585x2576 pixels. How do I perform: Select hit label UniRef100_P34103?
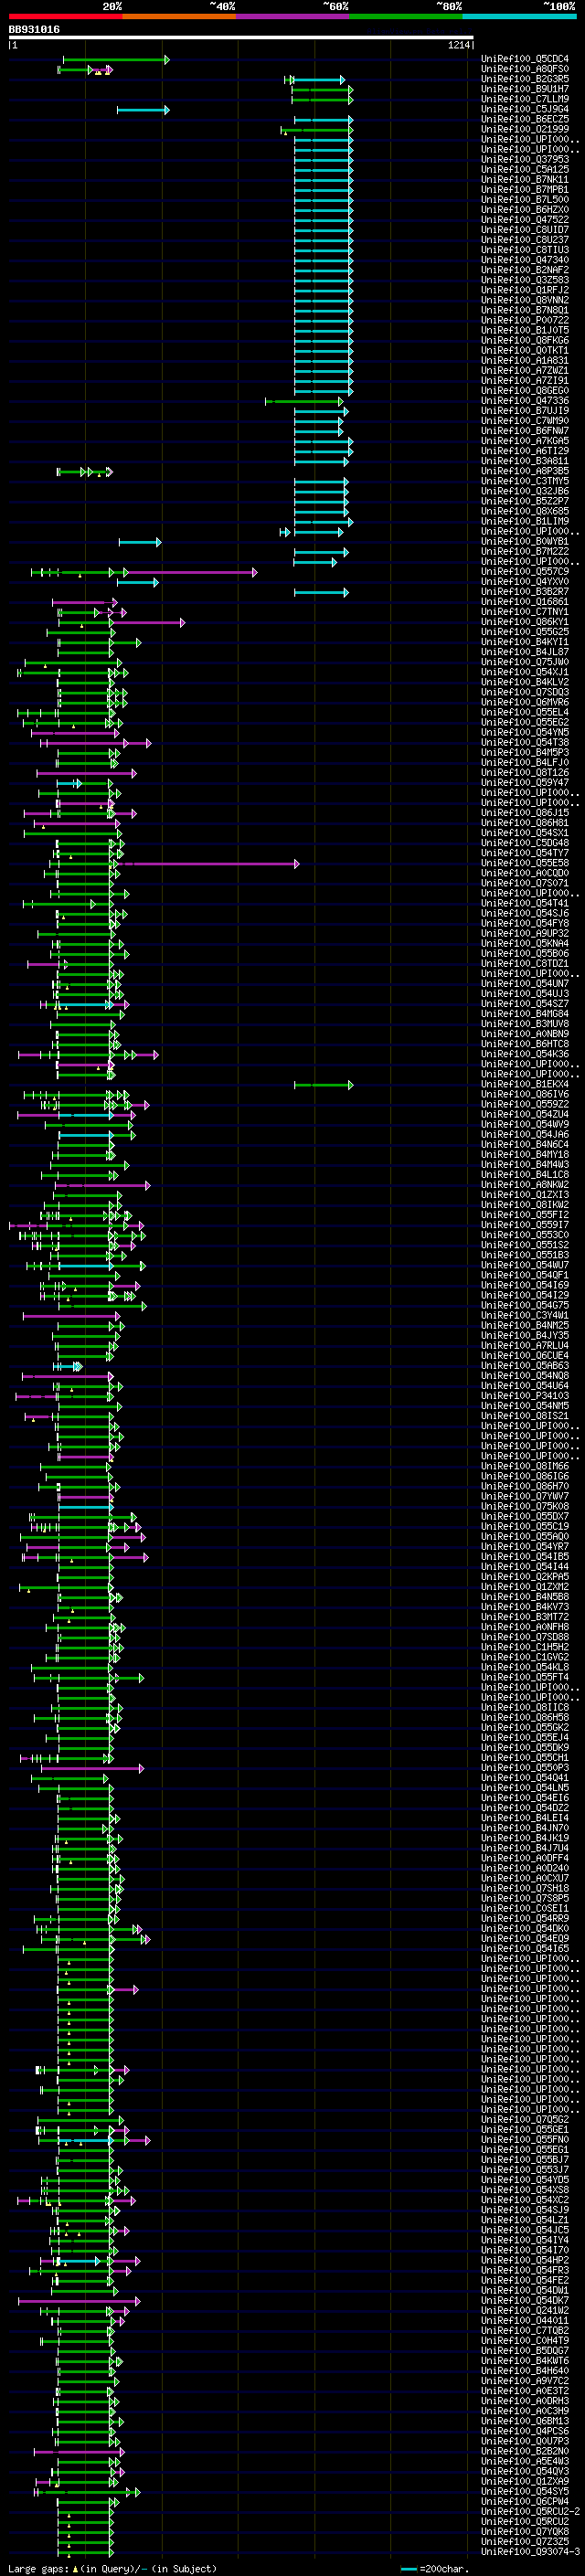[525, 1396]
